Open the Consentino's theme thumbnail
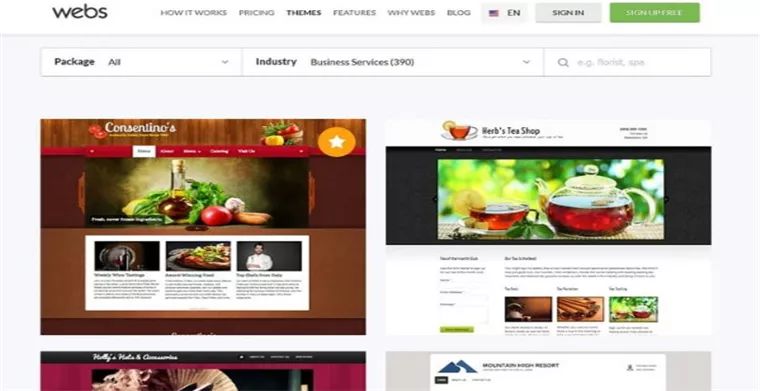760x391 pixels. (203, 227)
